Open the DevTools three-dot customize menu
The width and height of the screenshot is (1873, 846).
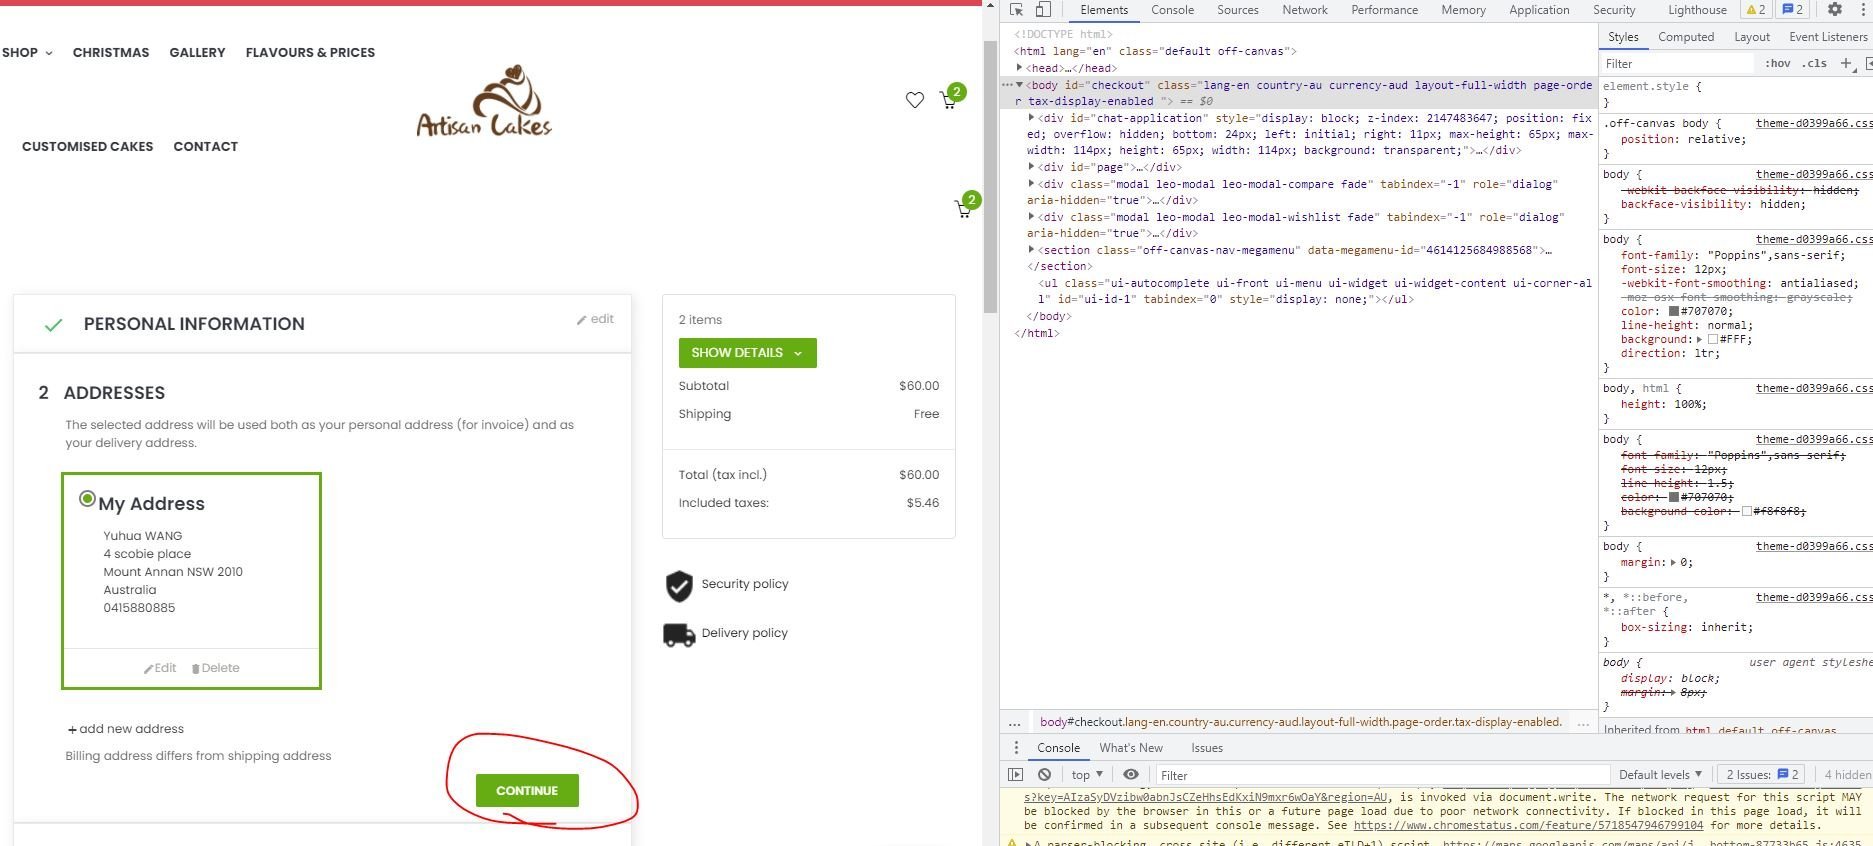[1863, 10]
